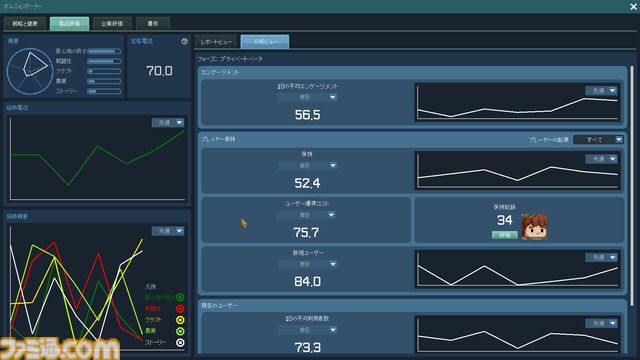Click the 75.7 user acquisition cost value

[306, 233]
